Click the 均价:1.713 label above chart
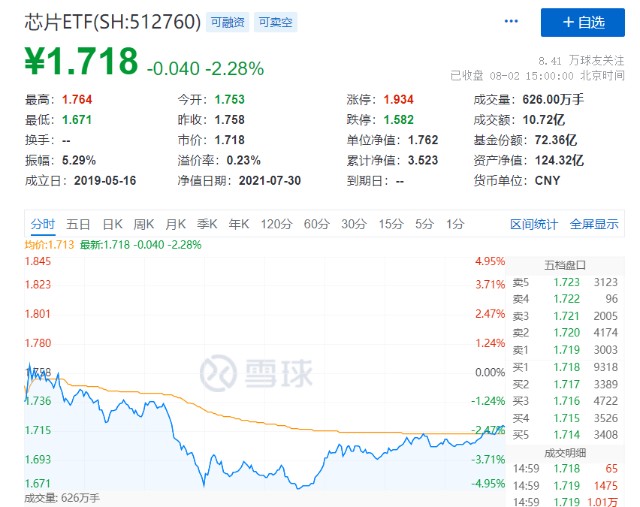The width and height of the screenshot is (640, 507). click(x=49, y=245)
